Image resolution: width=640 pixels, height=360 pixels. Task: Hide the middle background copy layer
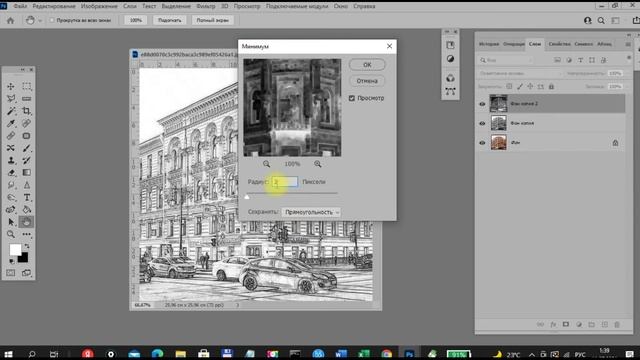pyautogui.click(x=482, y=123)
